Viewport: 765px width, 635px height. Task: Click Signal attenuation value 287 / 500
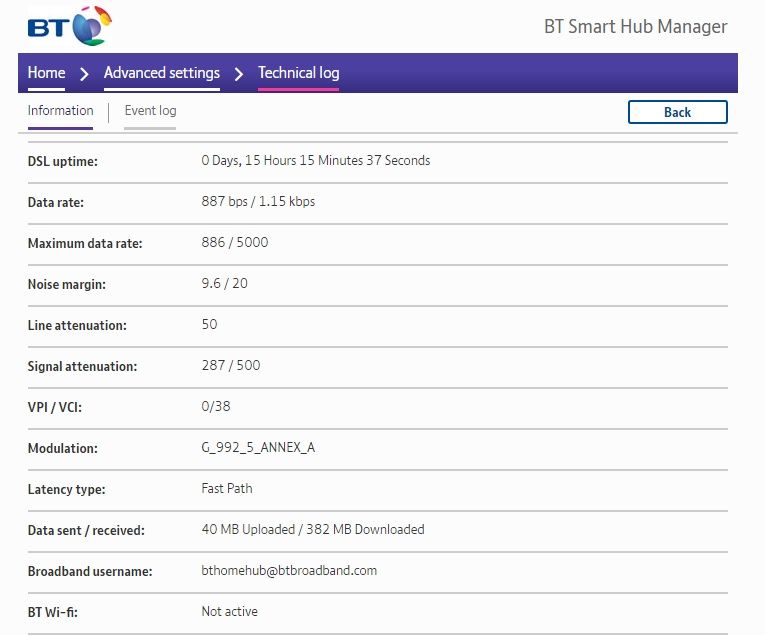pos(231,365)
